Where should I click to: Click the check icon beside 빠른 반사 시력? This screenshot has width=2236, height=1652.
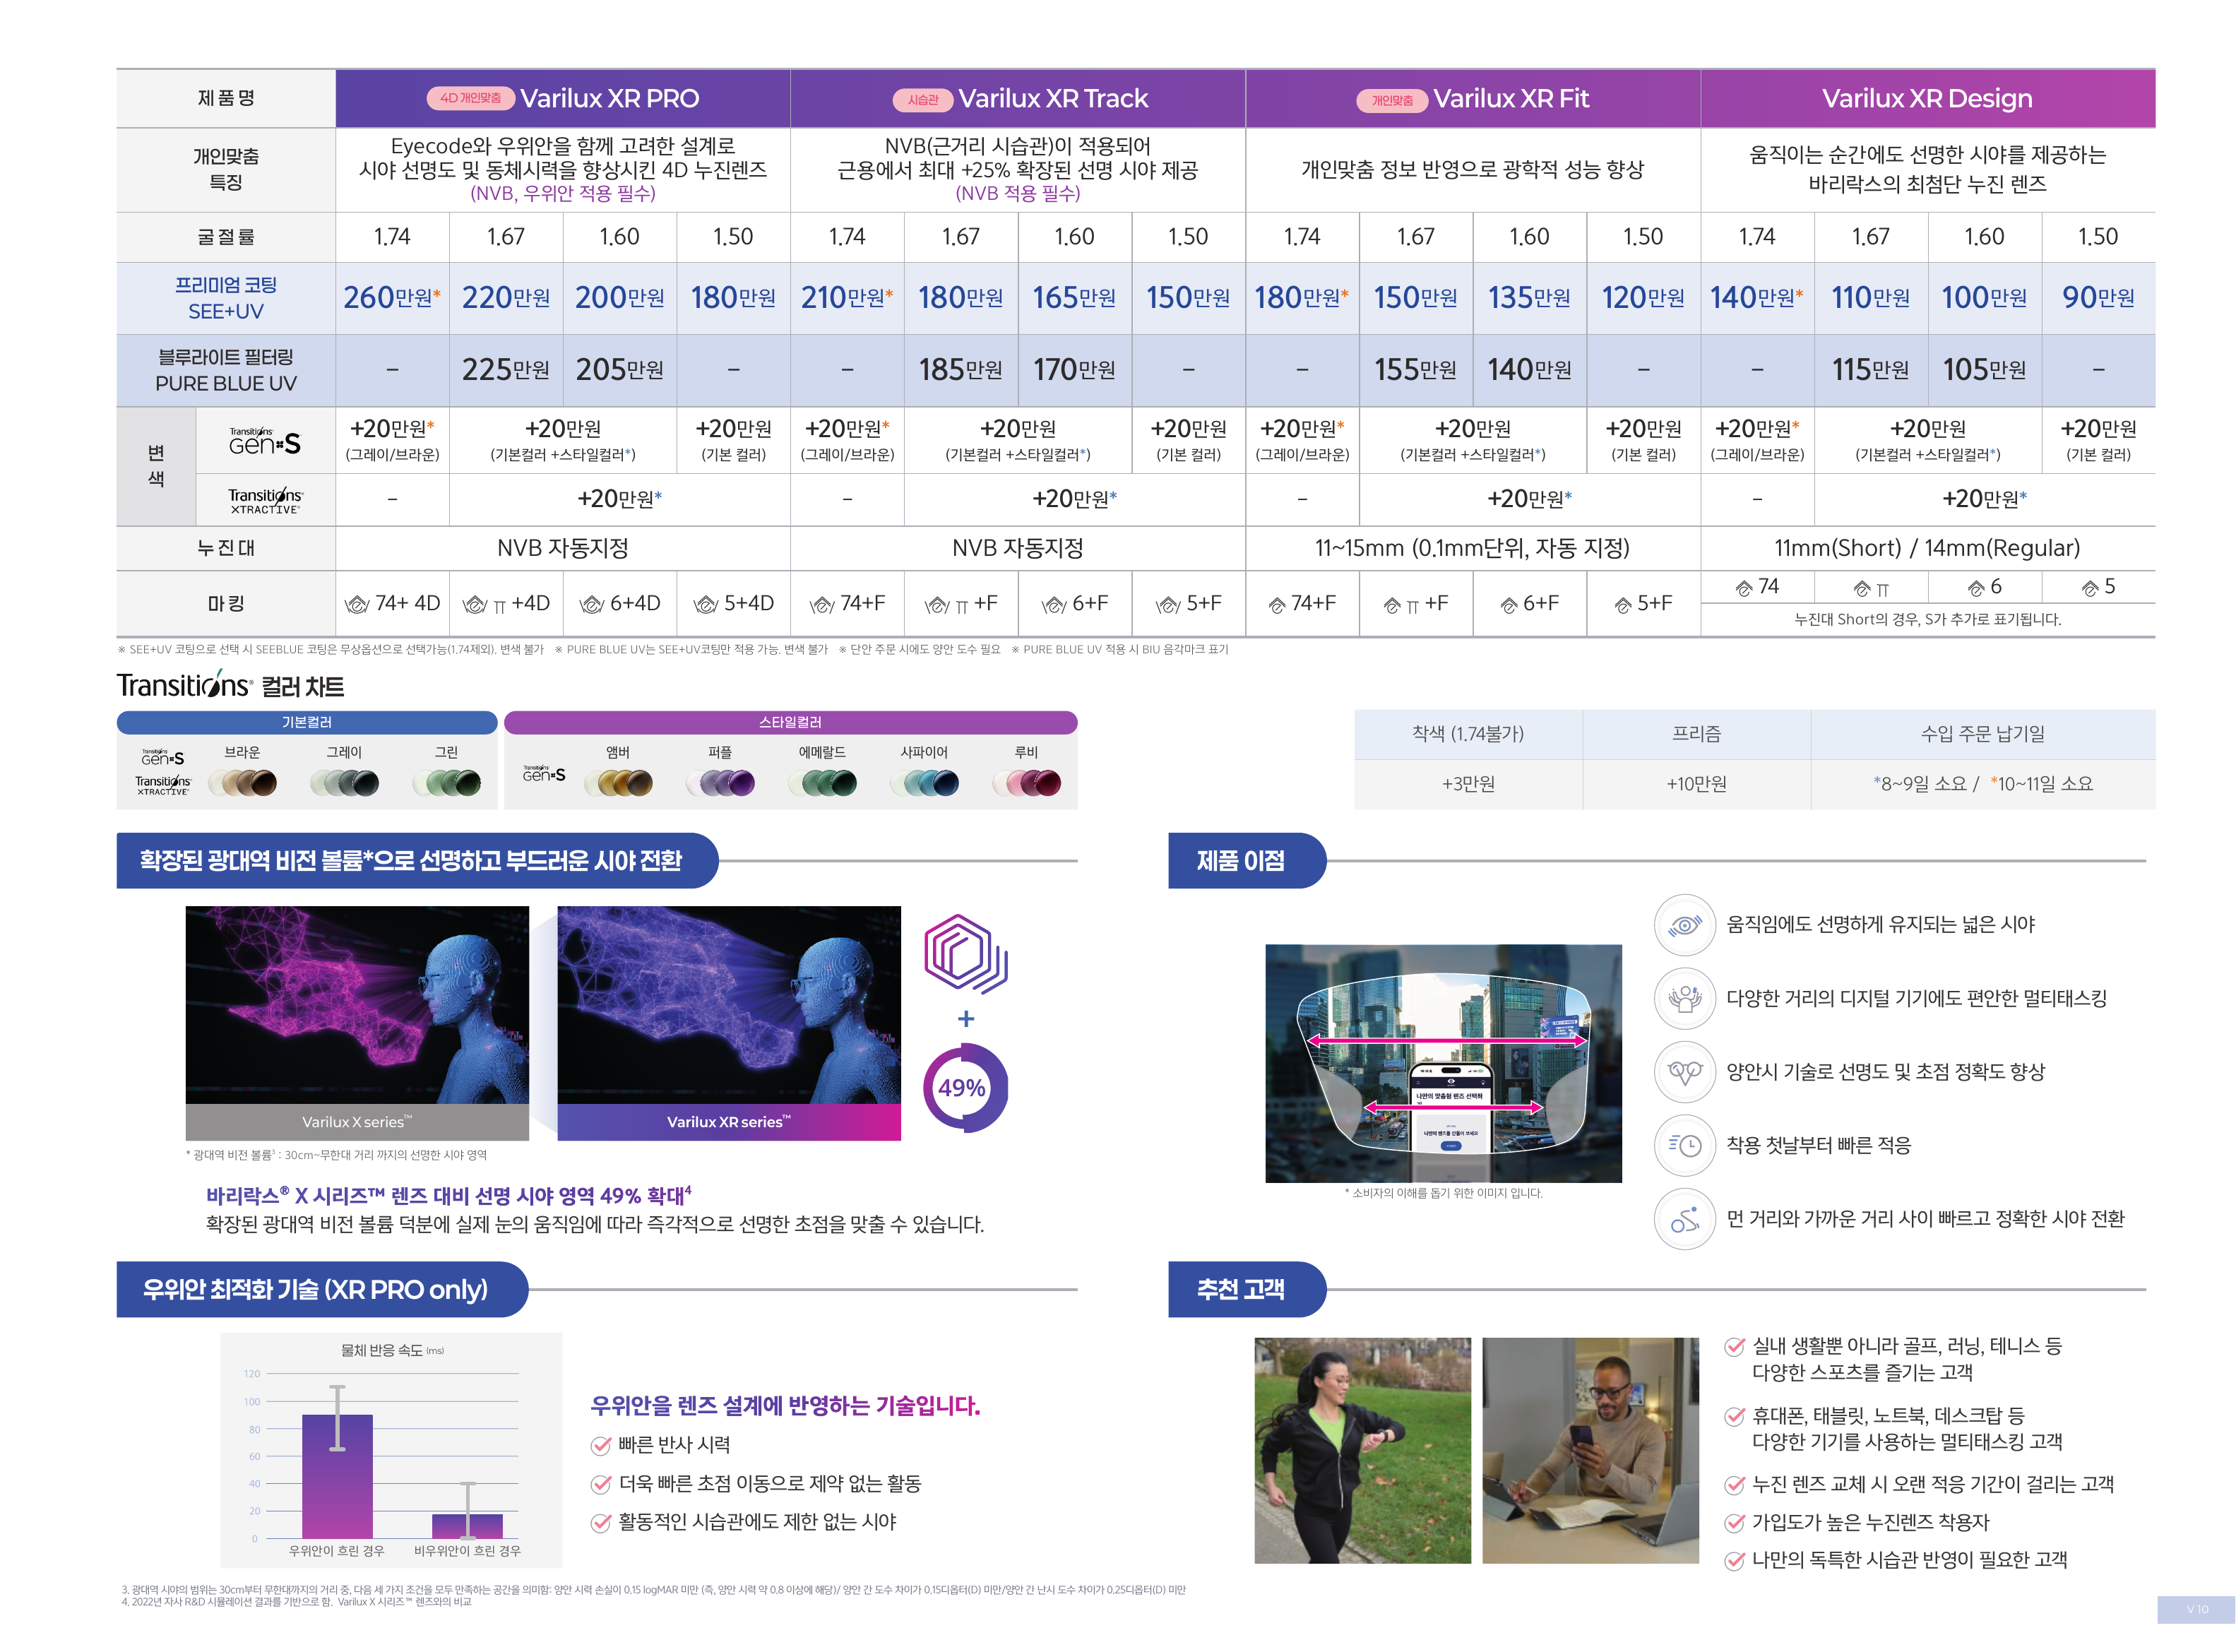601,1445
